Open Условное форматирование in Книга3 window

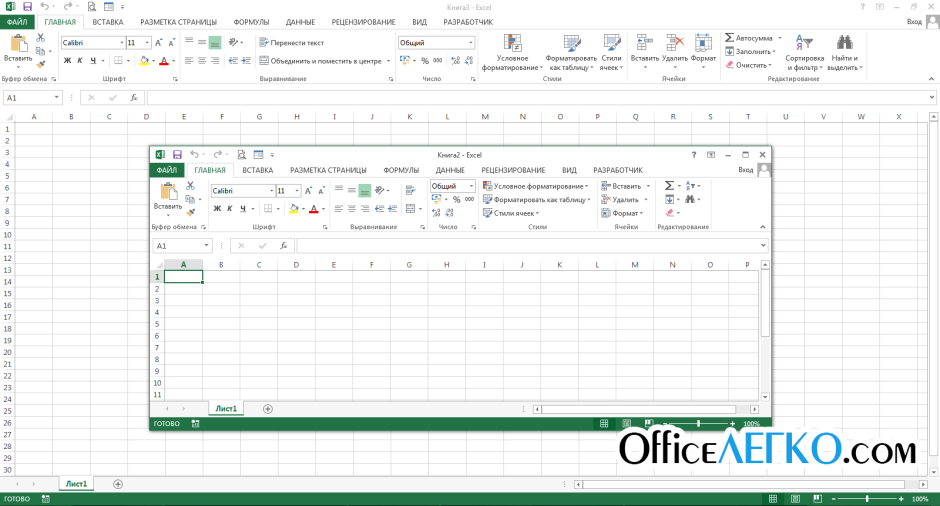(512, 53)
